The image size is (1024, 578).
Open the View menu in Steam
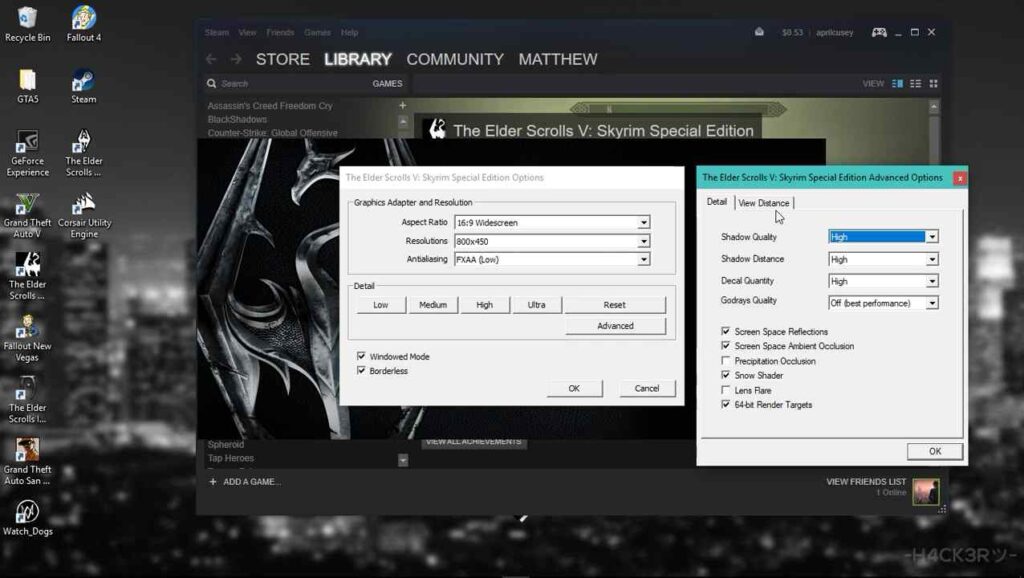247,32
